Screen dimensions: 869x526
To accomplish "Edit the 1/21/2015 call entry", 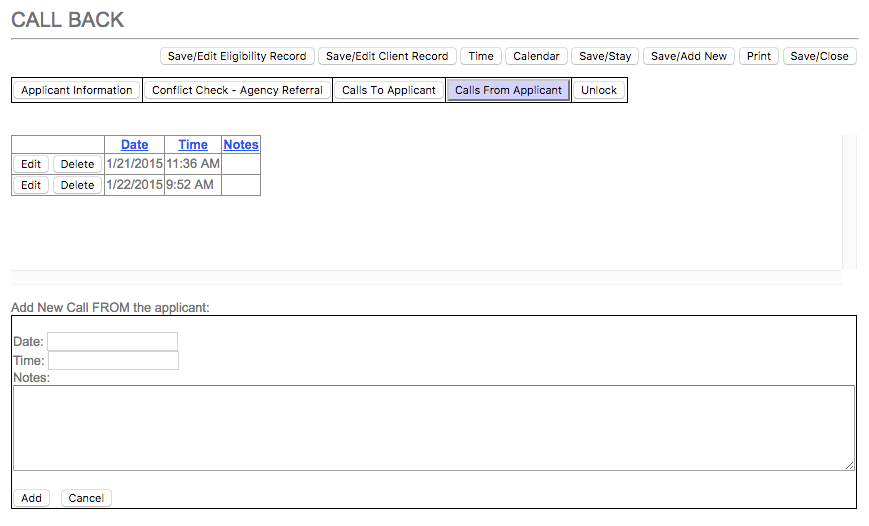I will tap(31, 164).
